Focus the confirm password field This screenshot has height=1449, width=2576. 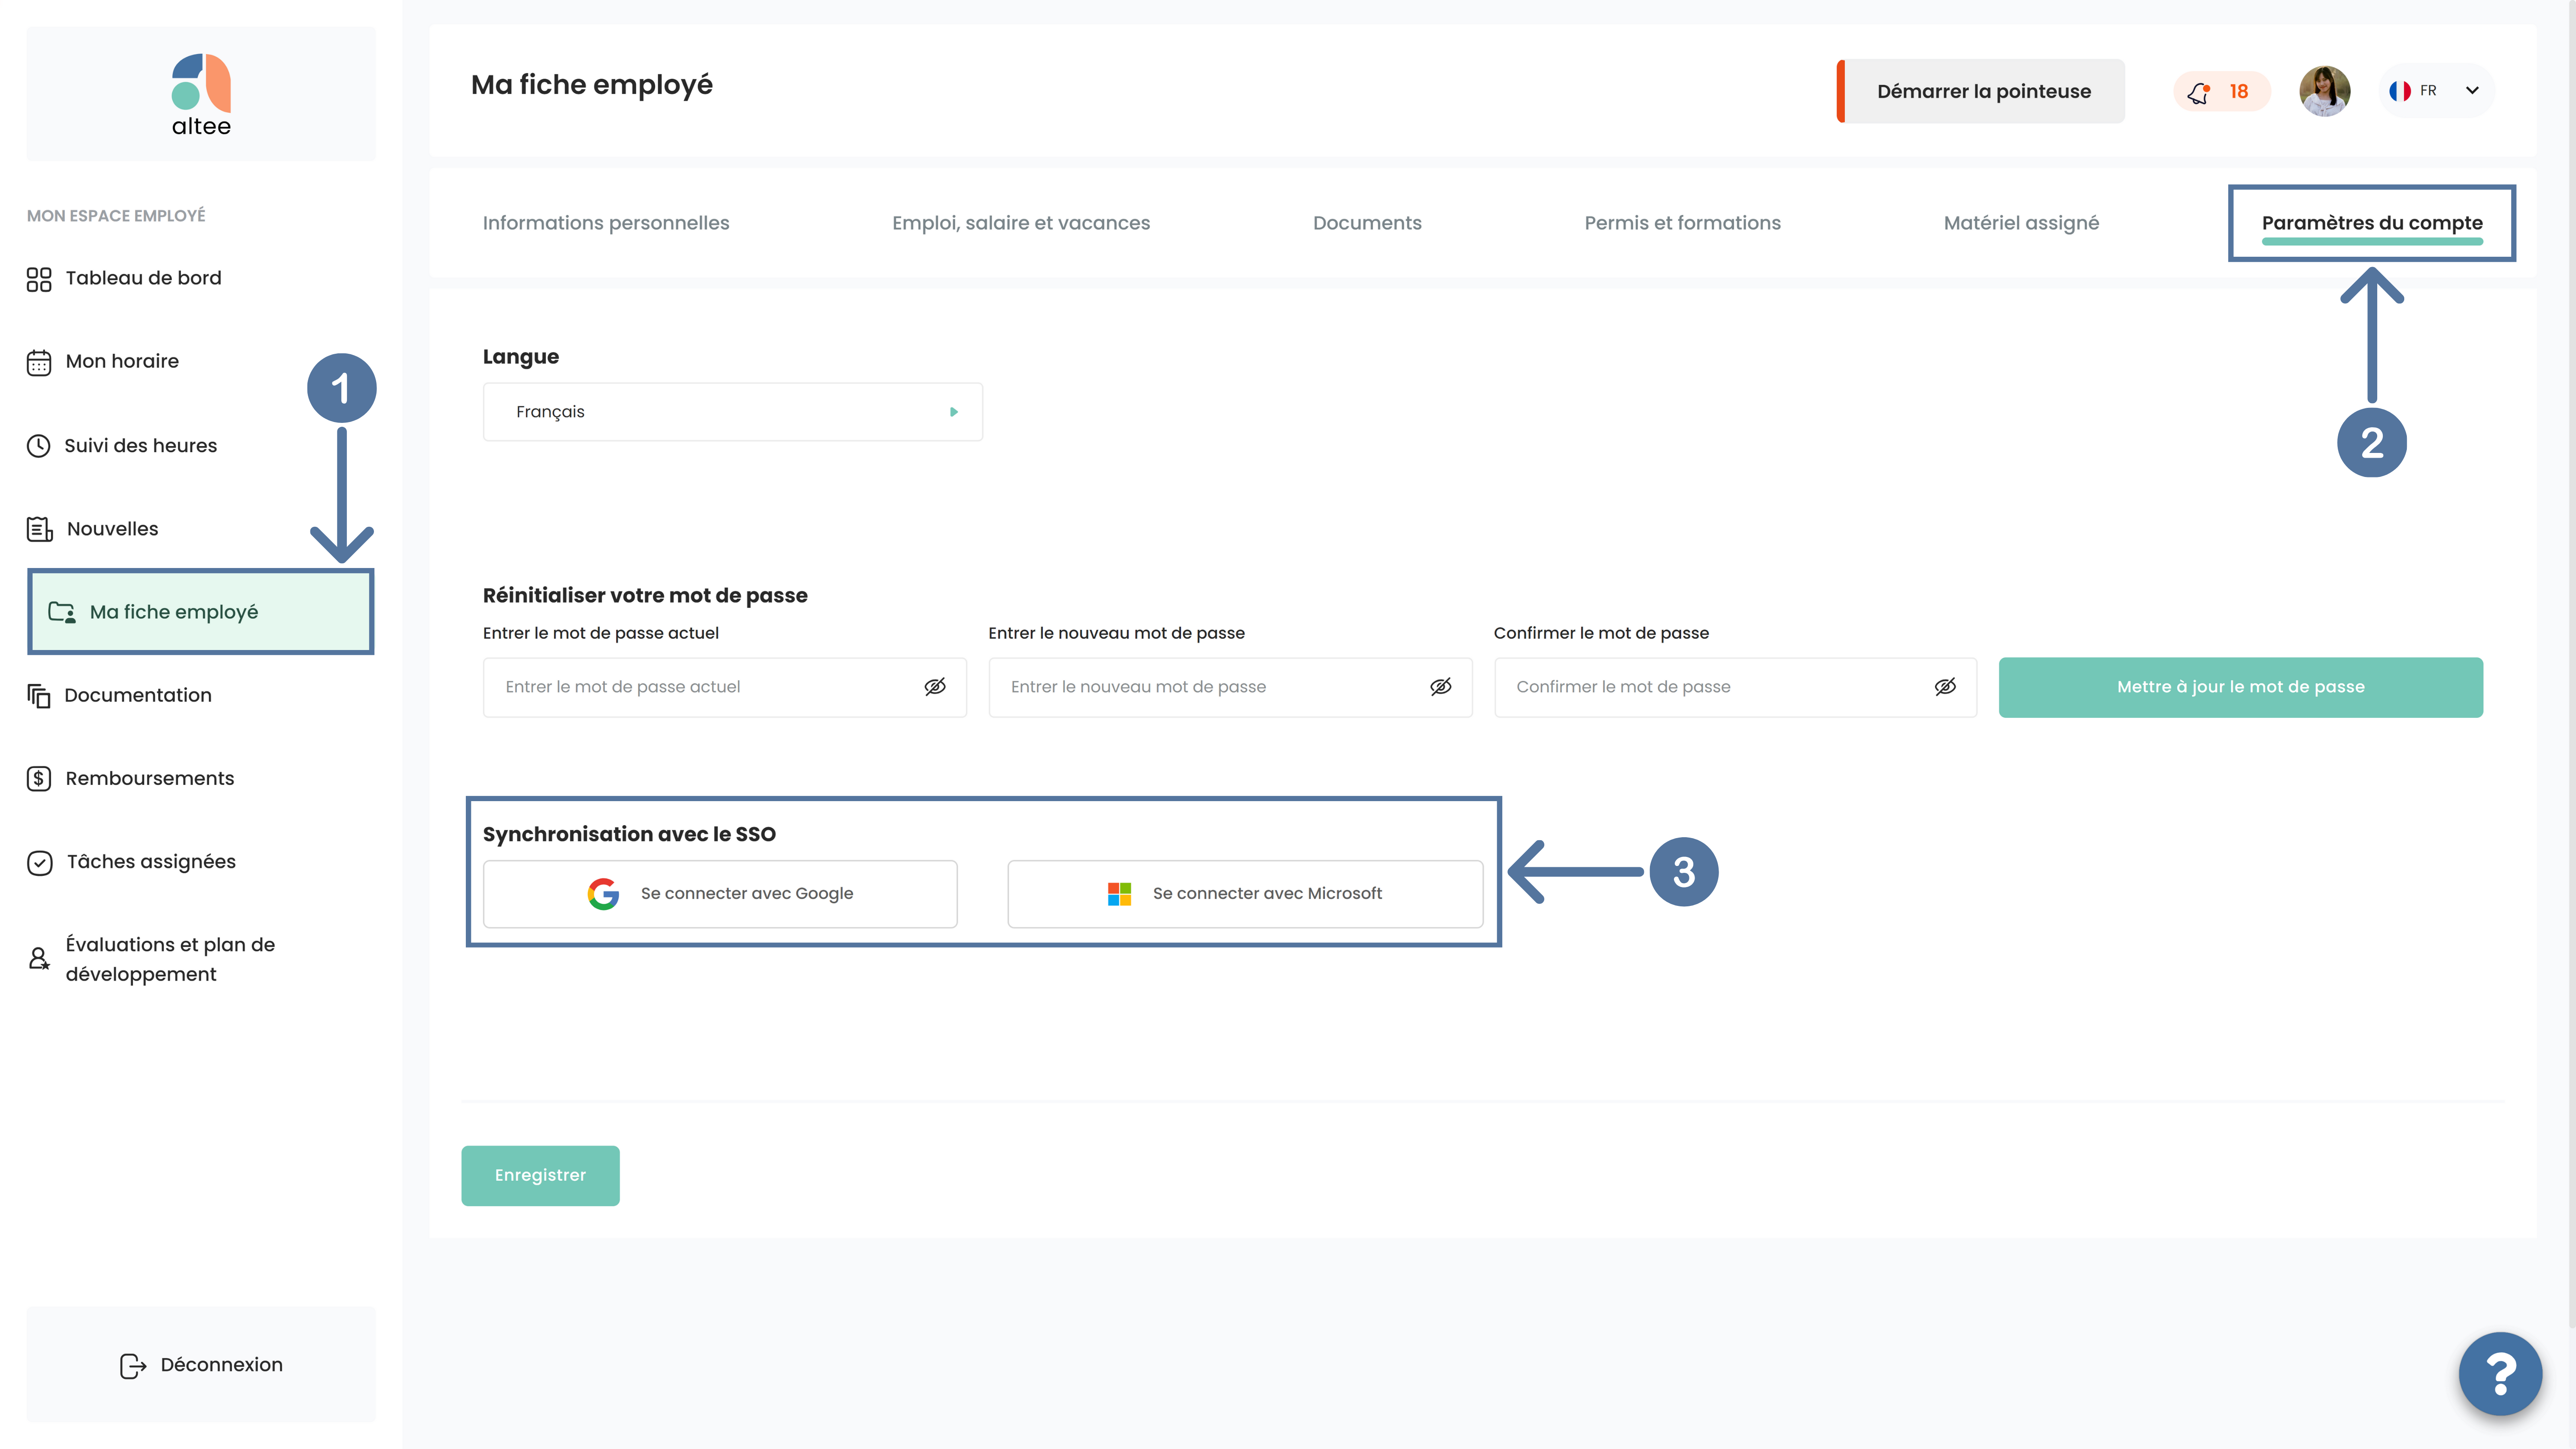coord(1735,687)
